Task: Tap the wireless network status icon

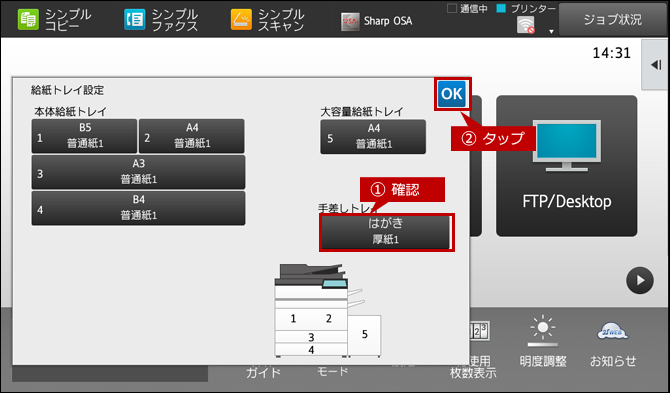Action: click(525, 25)
